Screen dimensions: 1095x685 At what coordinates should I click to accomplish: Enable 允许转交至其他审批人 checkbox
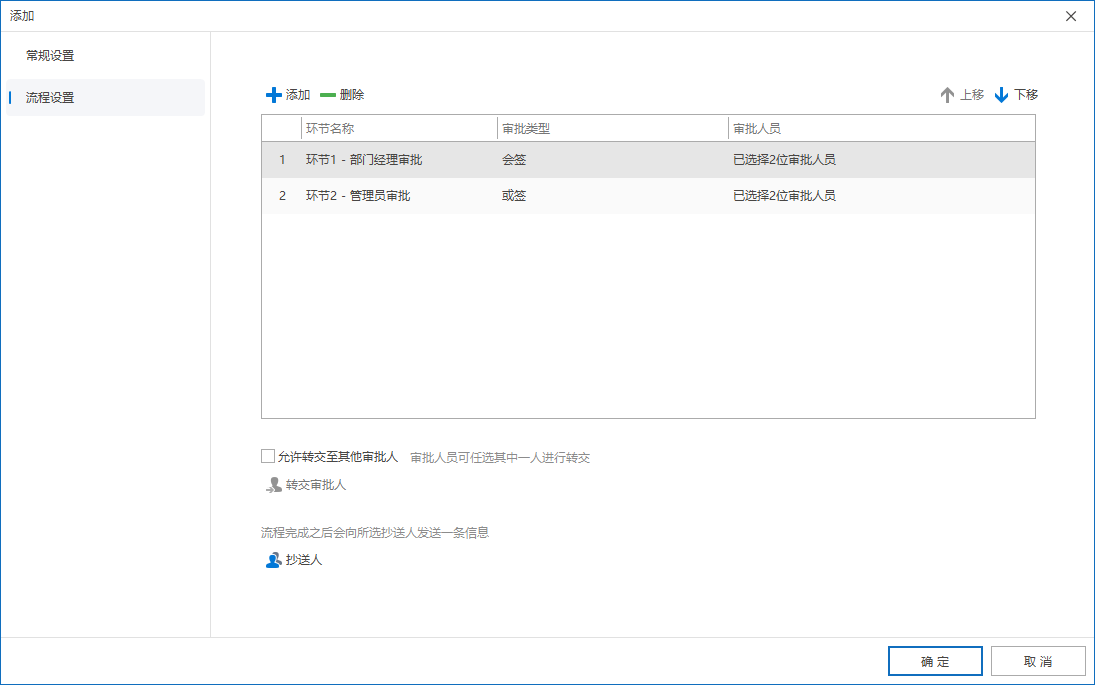point(268,456)
